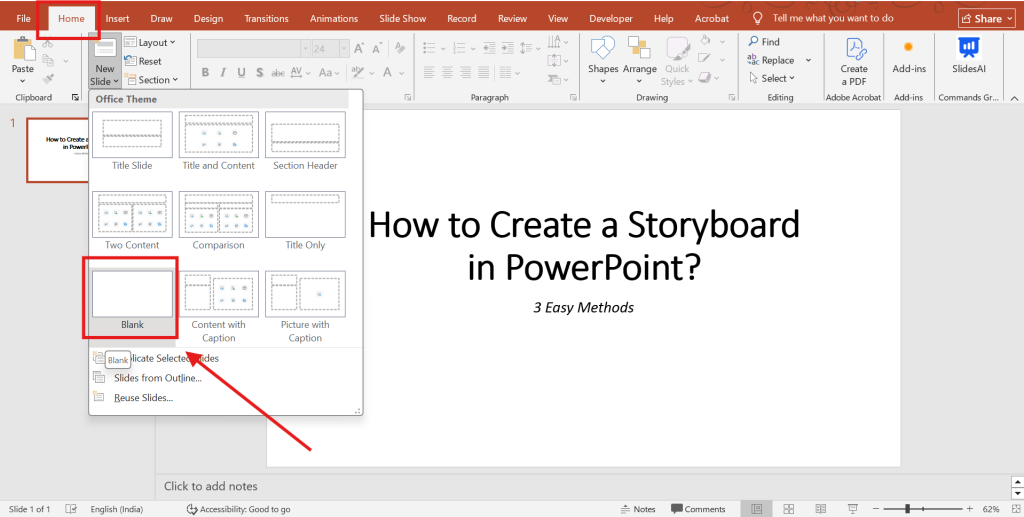Expand the Select dropdown in Editing

[x=771, y=78]
